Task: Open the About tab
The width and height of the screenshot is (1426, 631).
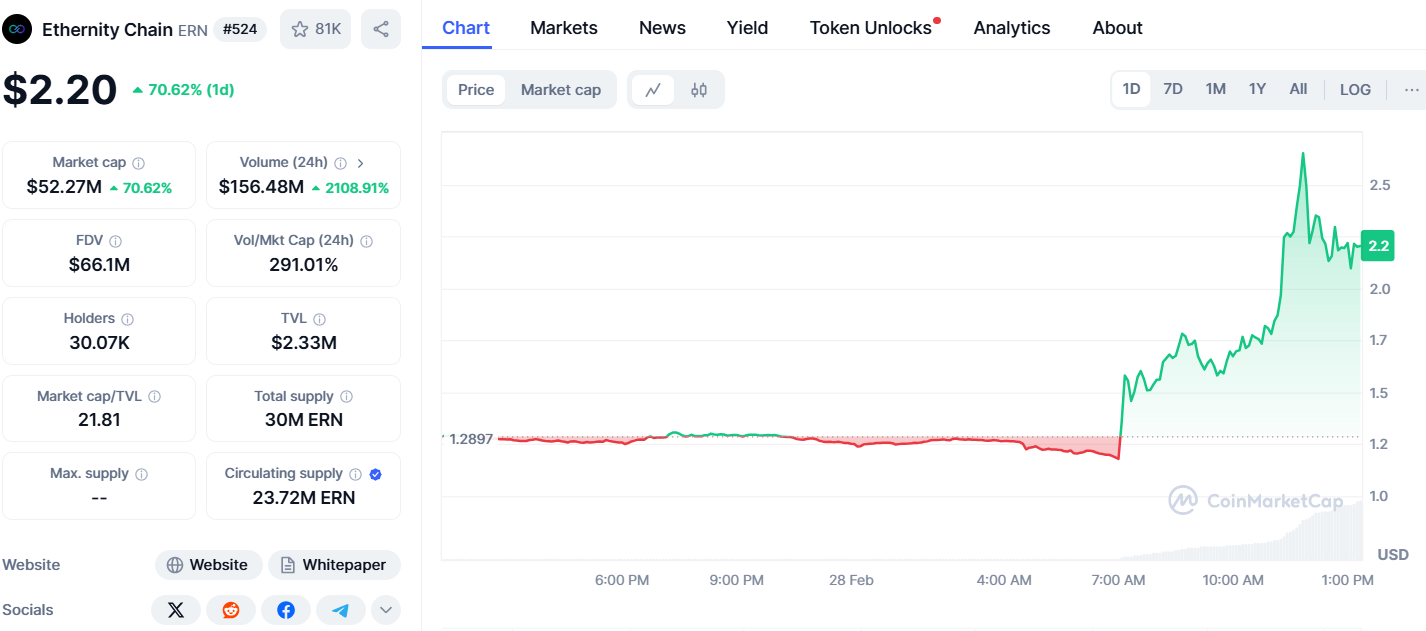Action: [1118, 28]
